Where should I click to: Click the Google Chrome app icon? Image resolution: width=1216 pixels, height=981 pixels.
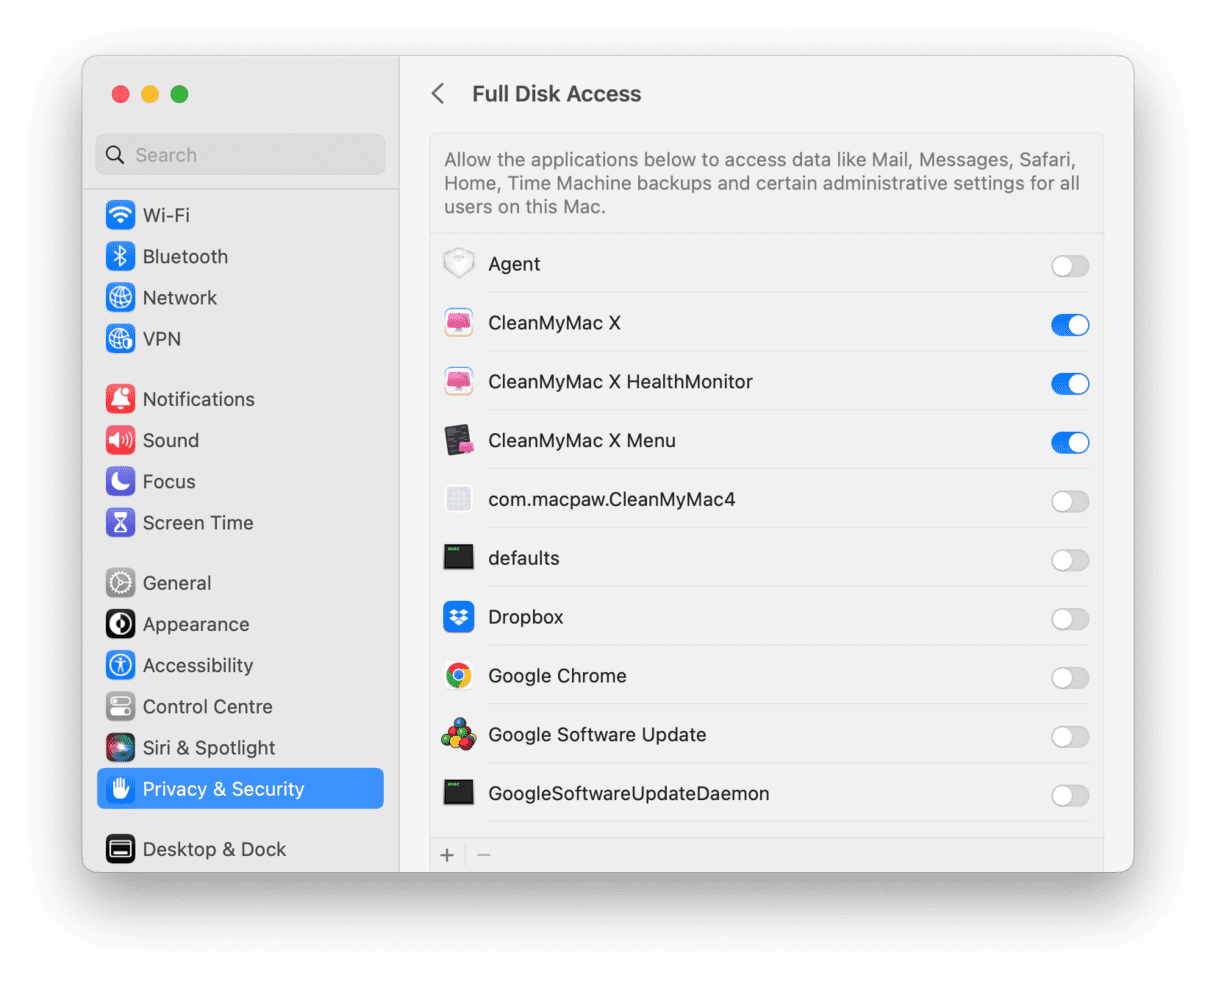(x=458, y=676)
